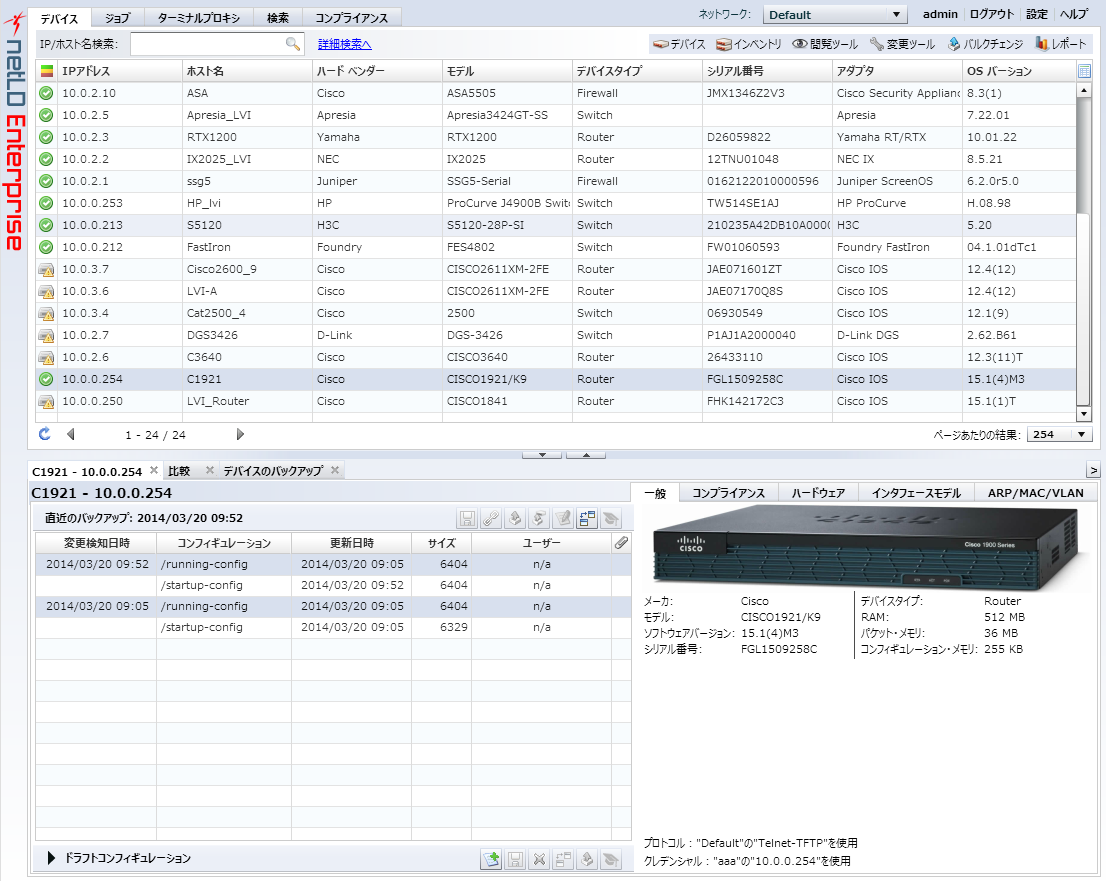1106x881 pixels.
Task: Open the 閲覧ツール eye menu
Action: [x=825, y=44]
